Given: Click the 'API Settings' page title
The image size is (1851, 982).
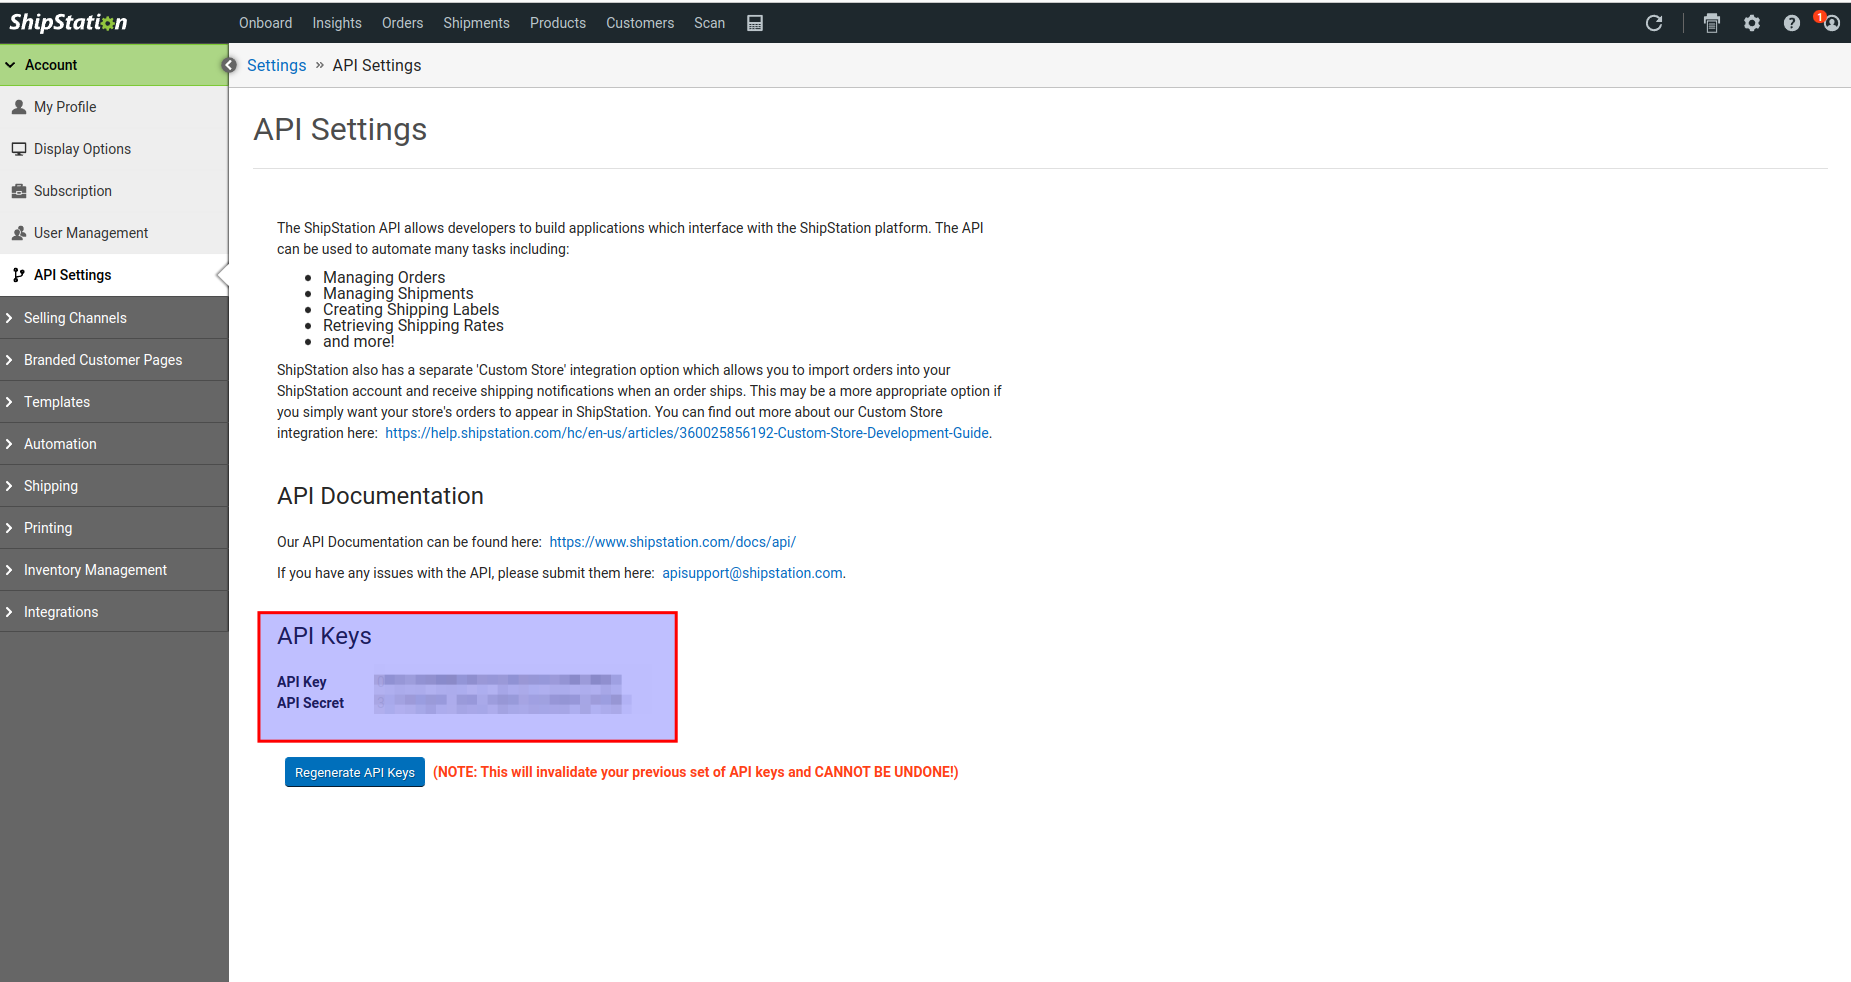Looking at the screenshot, I should [340, 129].
